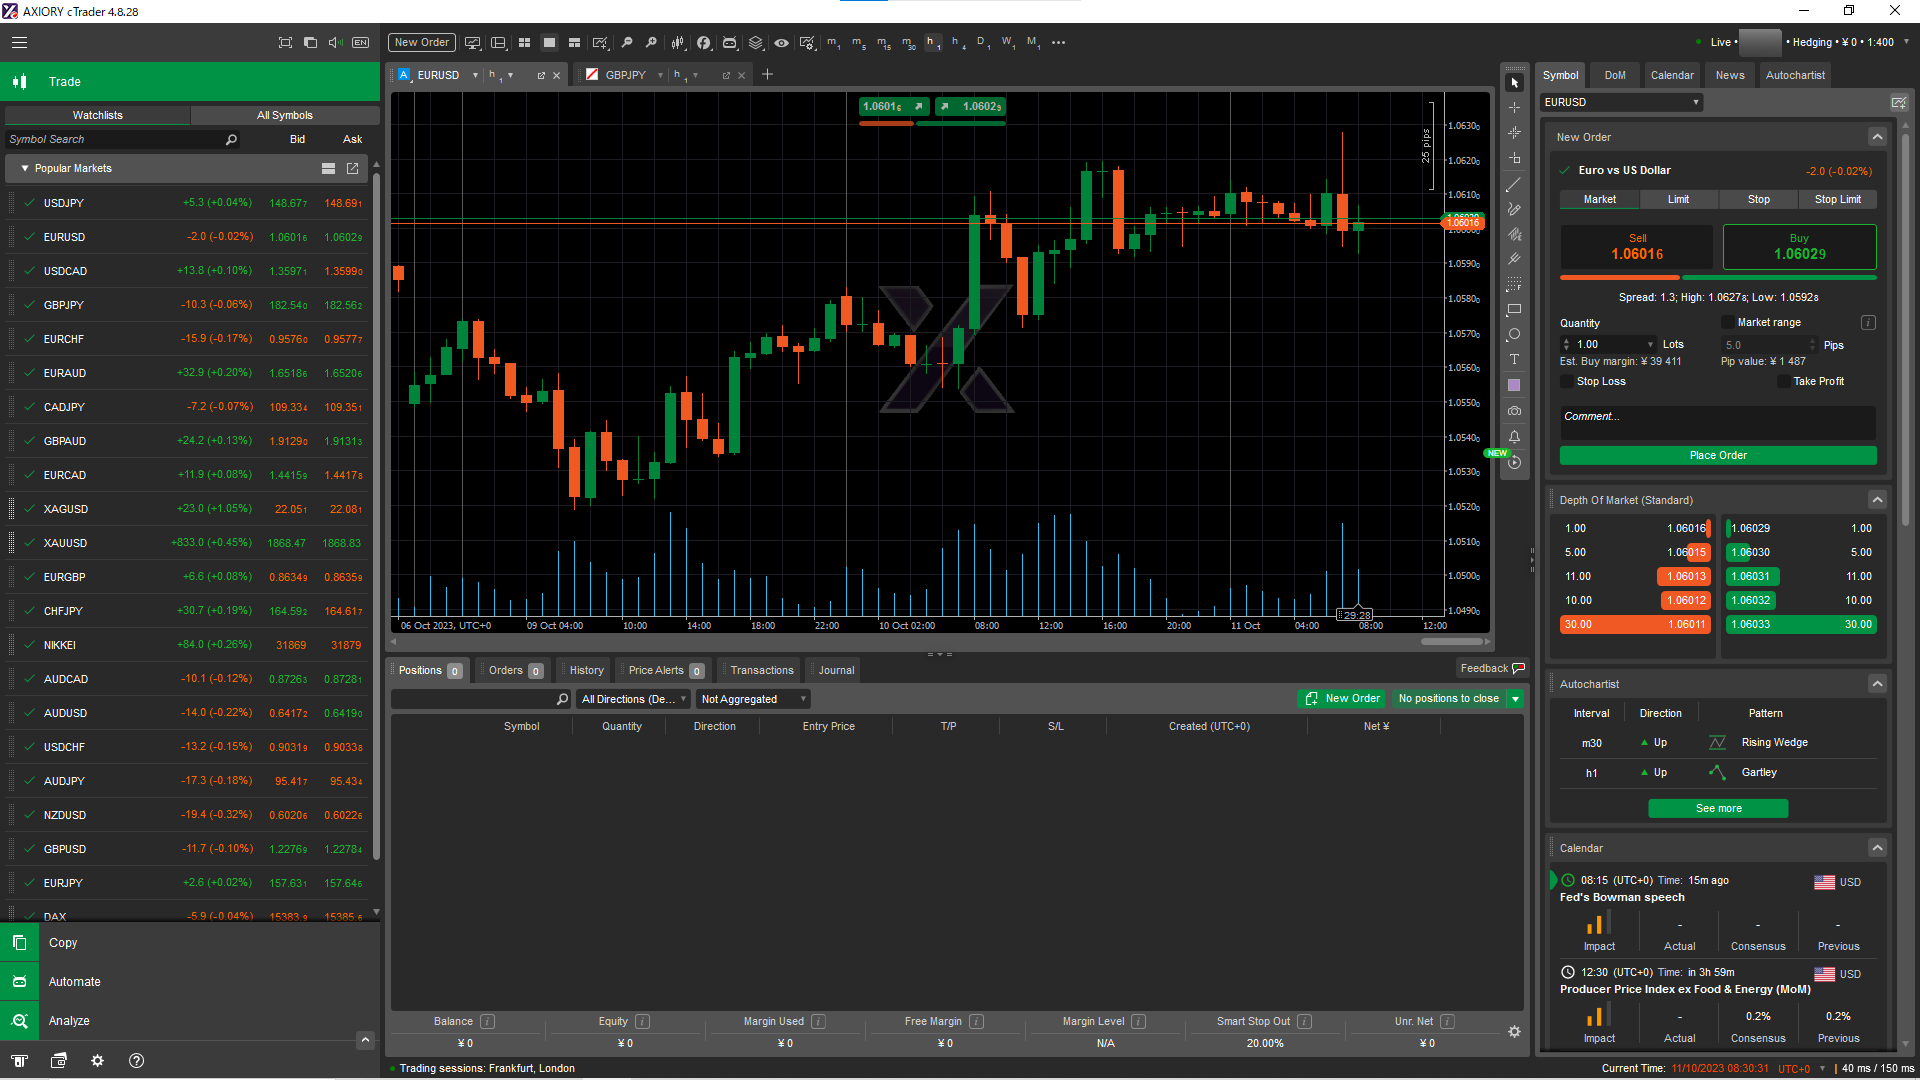The height and width of the screenshot is (1080, 1920).
Task: Click the price alert bell icon
Action: click(1514, 437)
